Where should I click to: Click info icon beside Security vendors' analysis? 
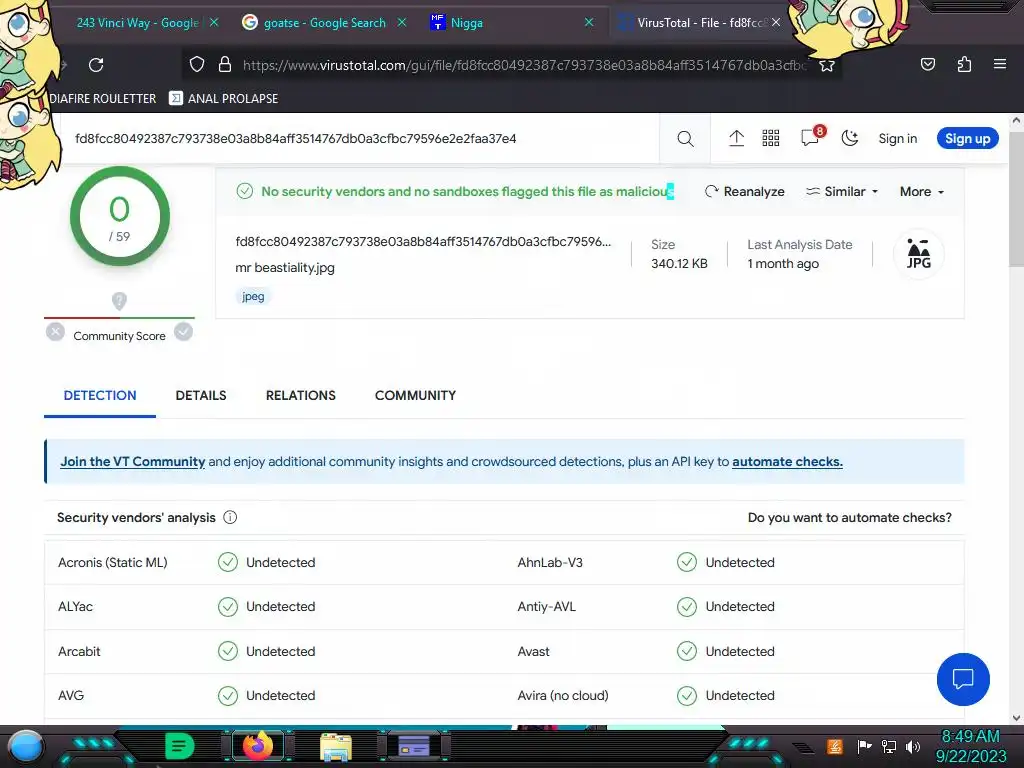click(x=230, y=517)
